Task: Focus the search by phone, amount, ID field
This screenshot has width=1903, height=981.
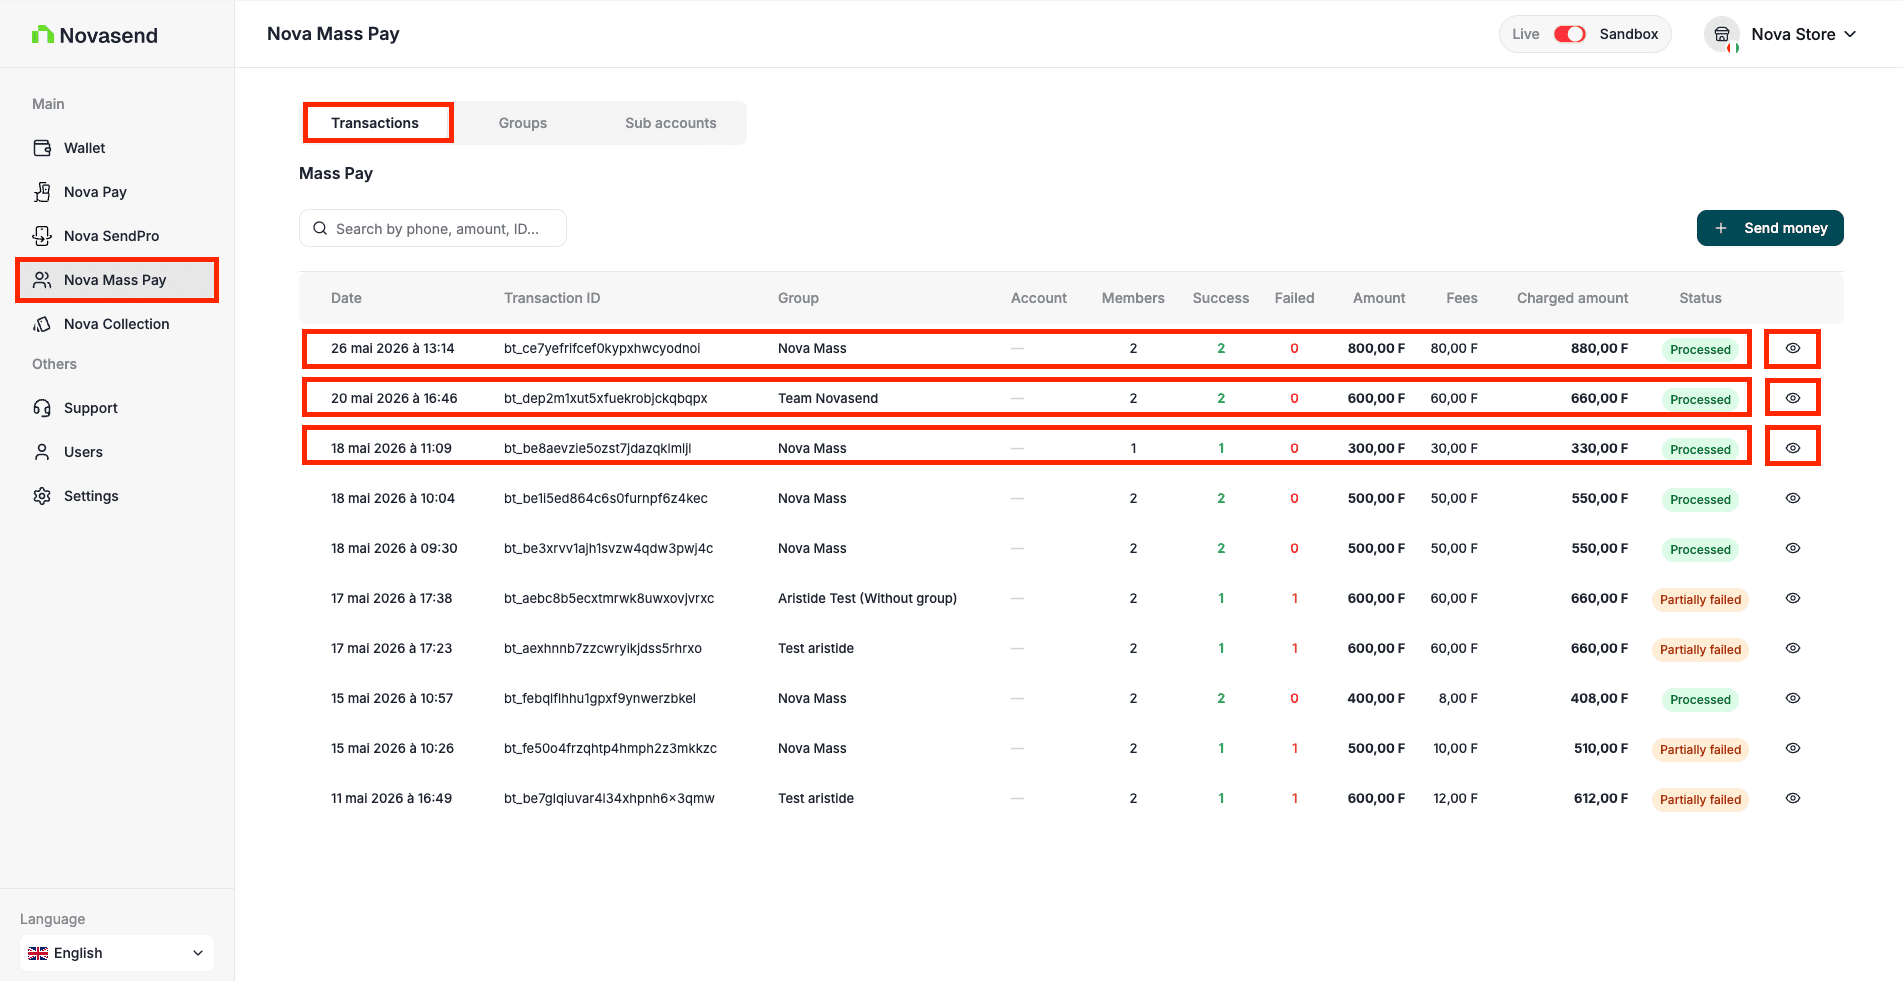Action: [433, 228]
